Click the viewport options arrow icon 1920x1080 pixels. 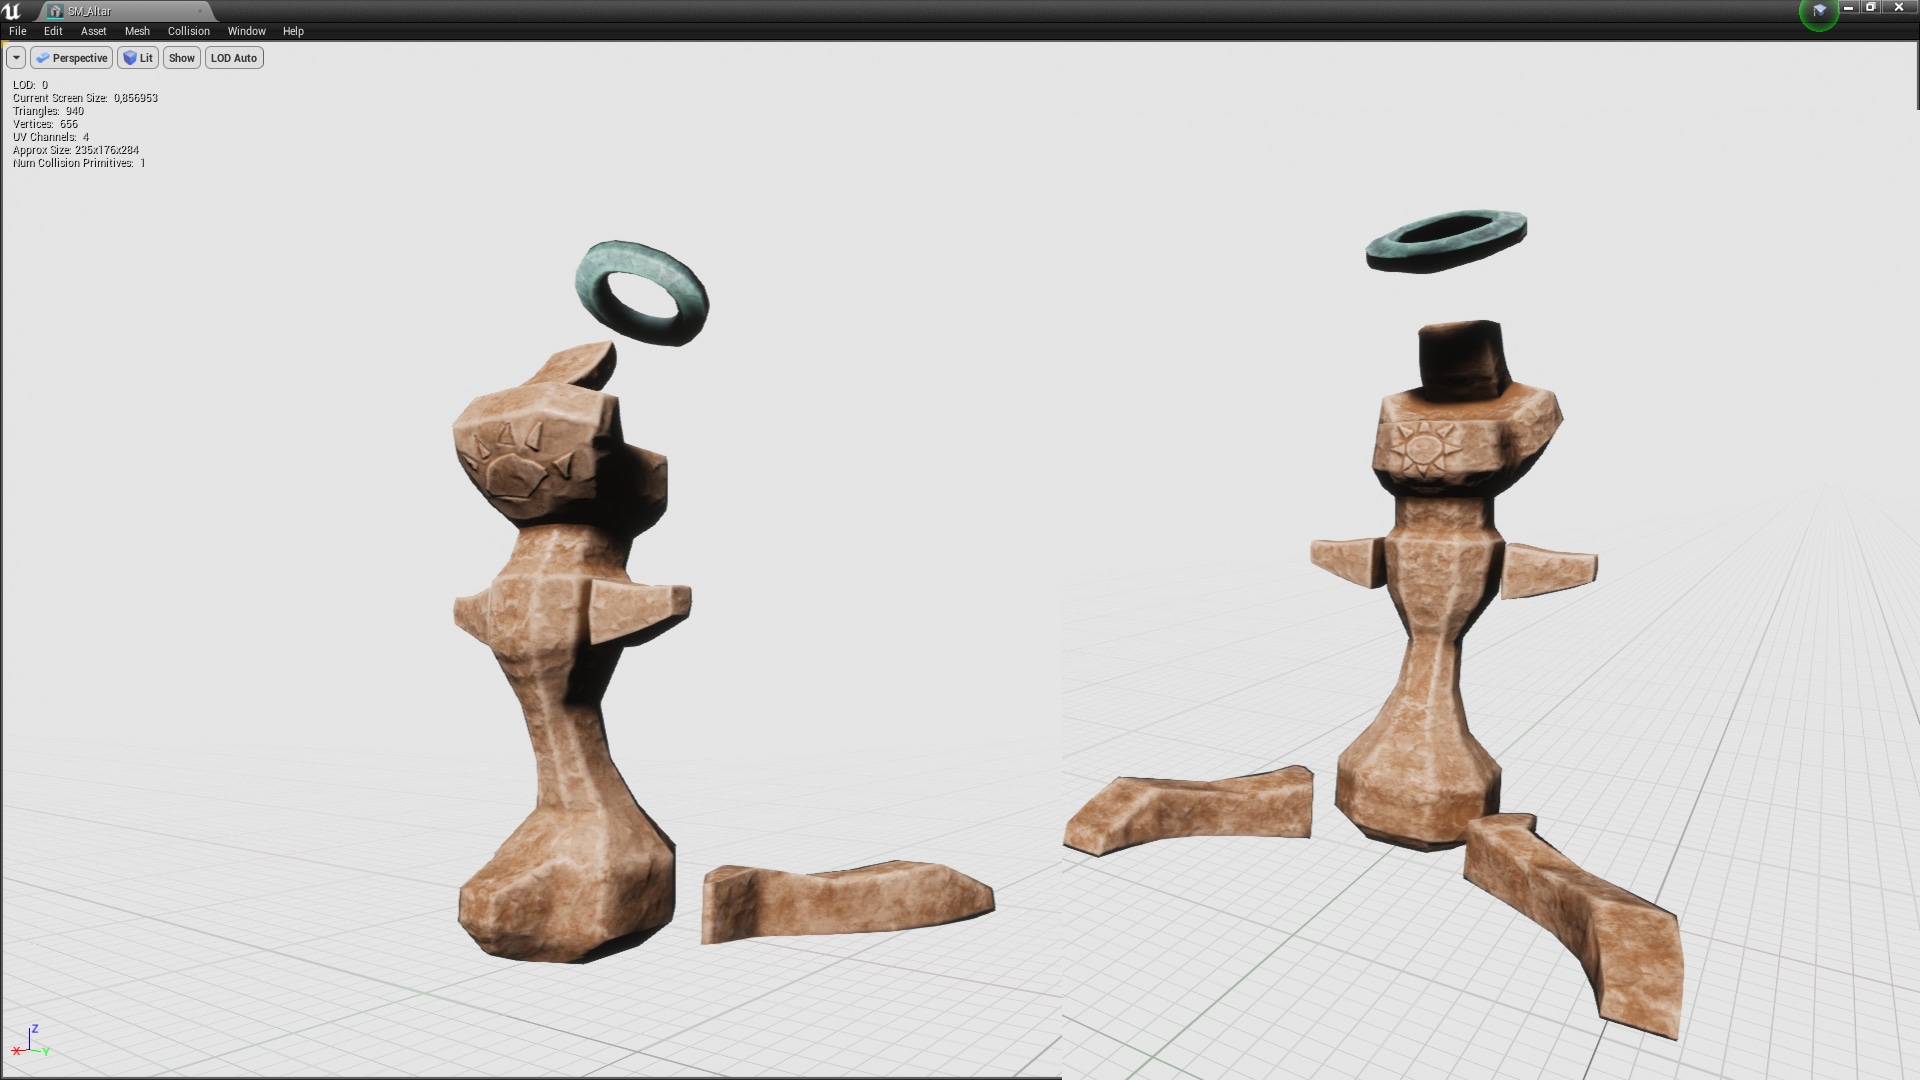(x=16, y=57)
